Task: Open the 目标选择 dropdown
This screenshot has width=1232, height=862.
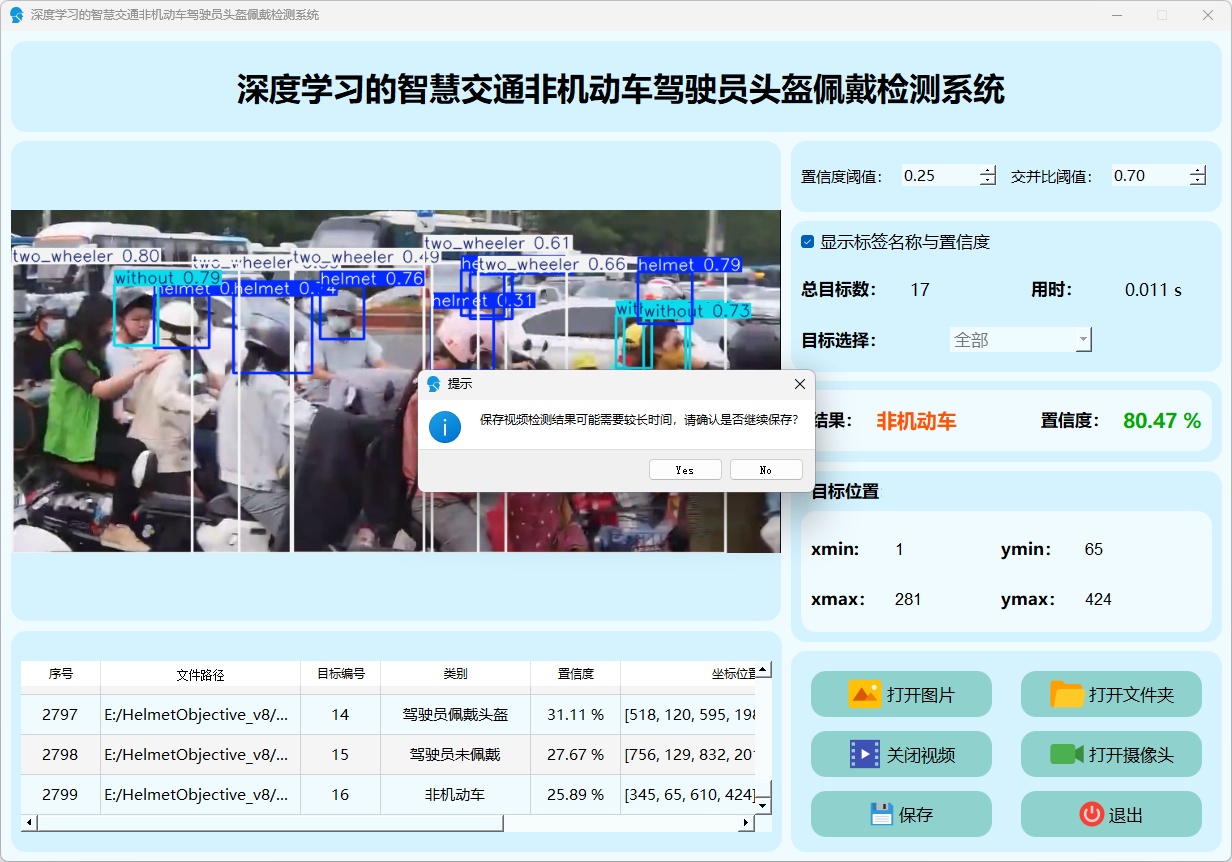Action: (x=1020, y=340)
